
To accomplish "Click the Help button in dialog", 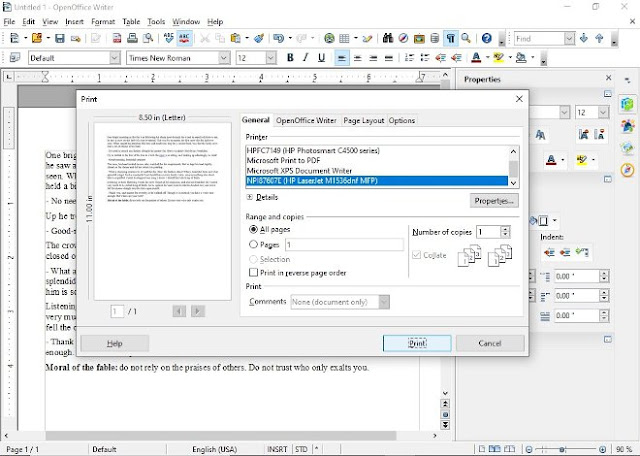I will [x=115, y=343].
